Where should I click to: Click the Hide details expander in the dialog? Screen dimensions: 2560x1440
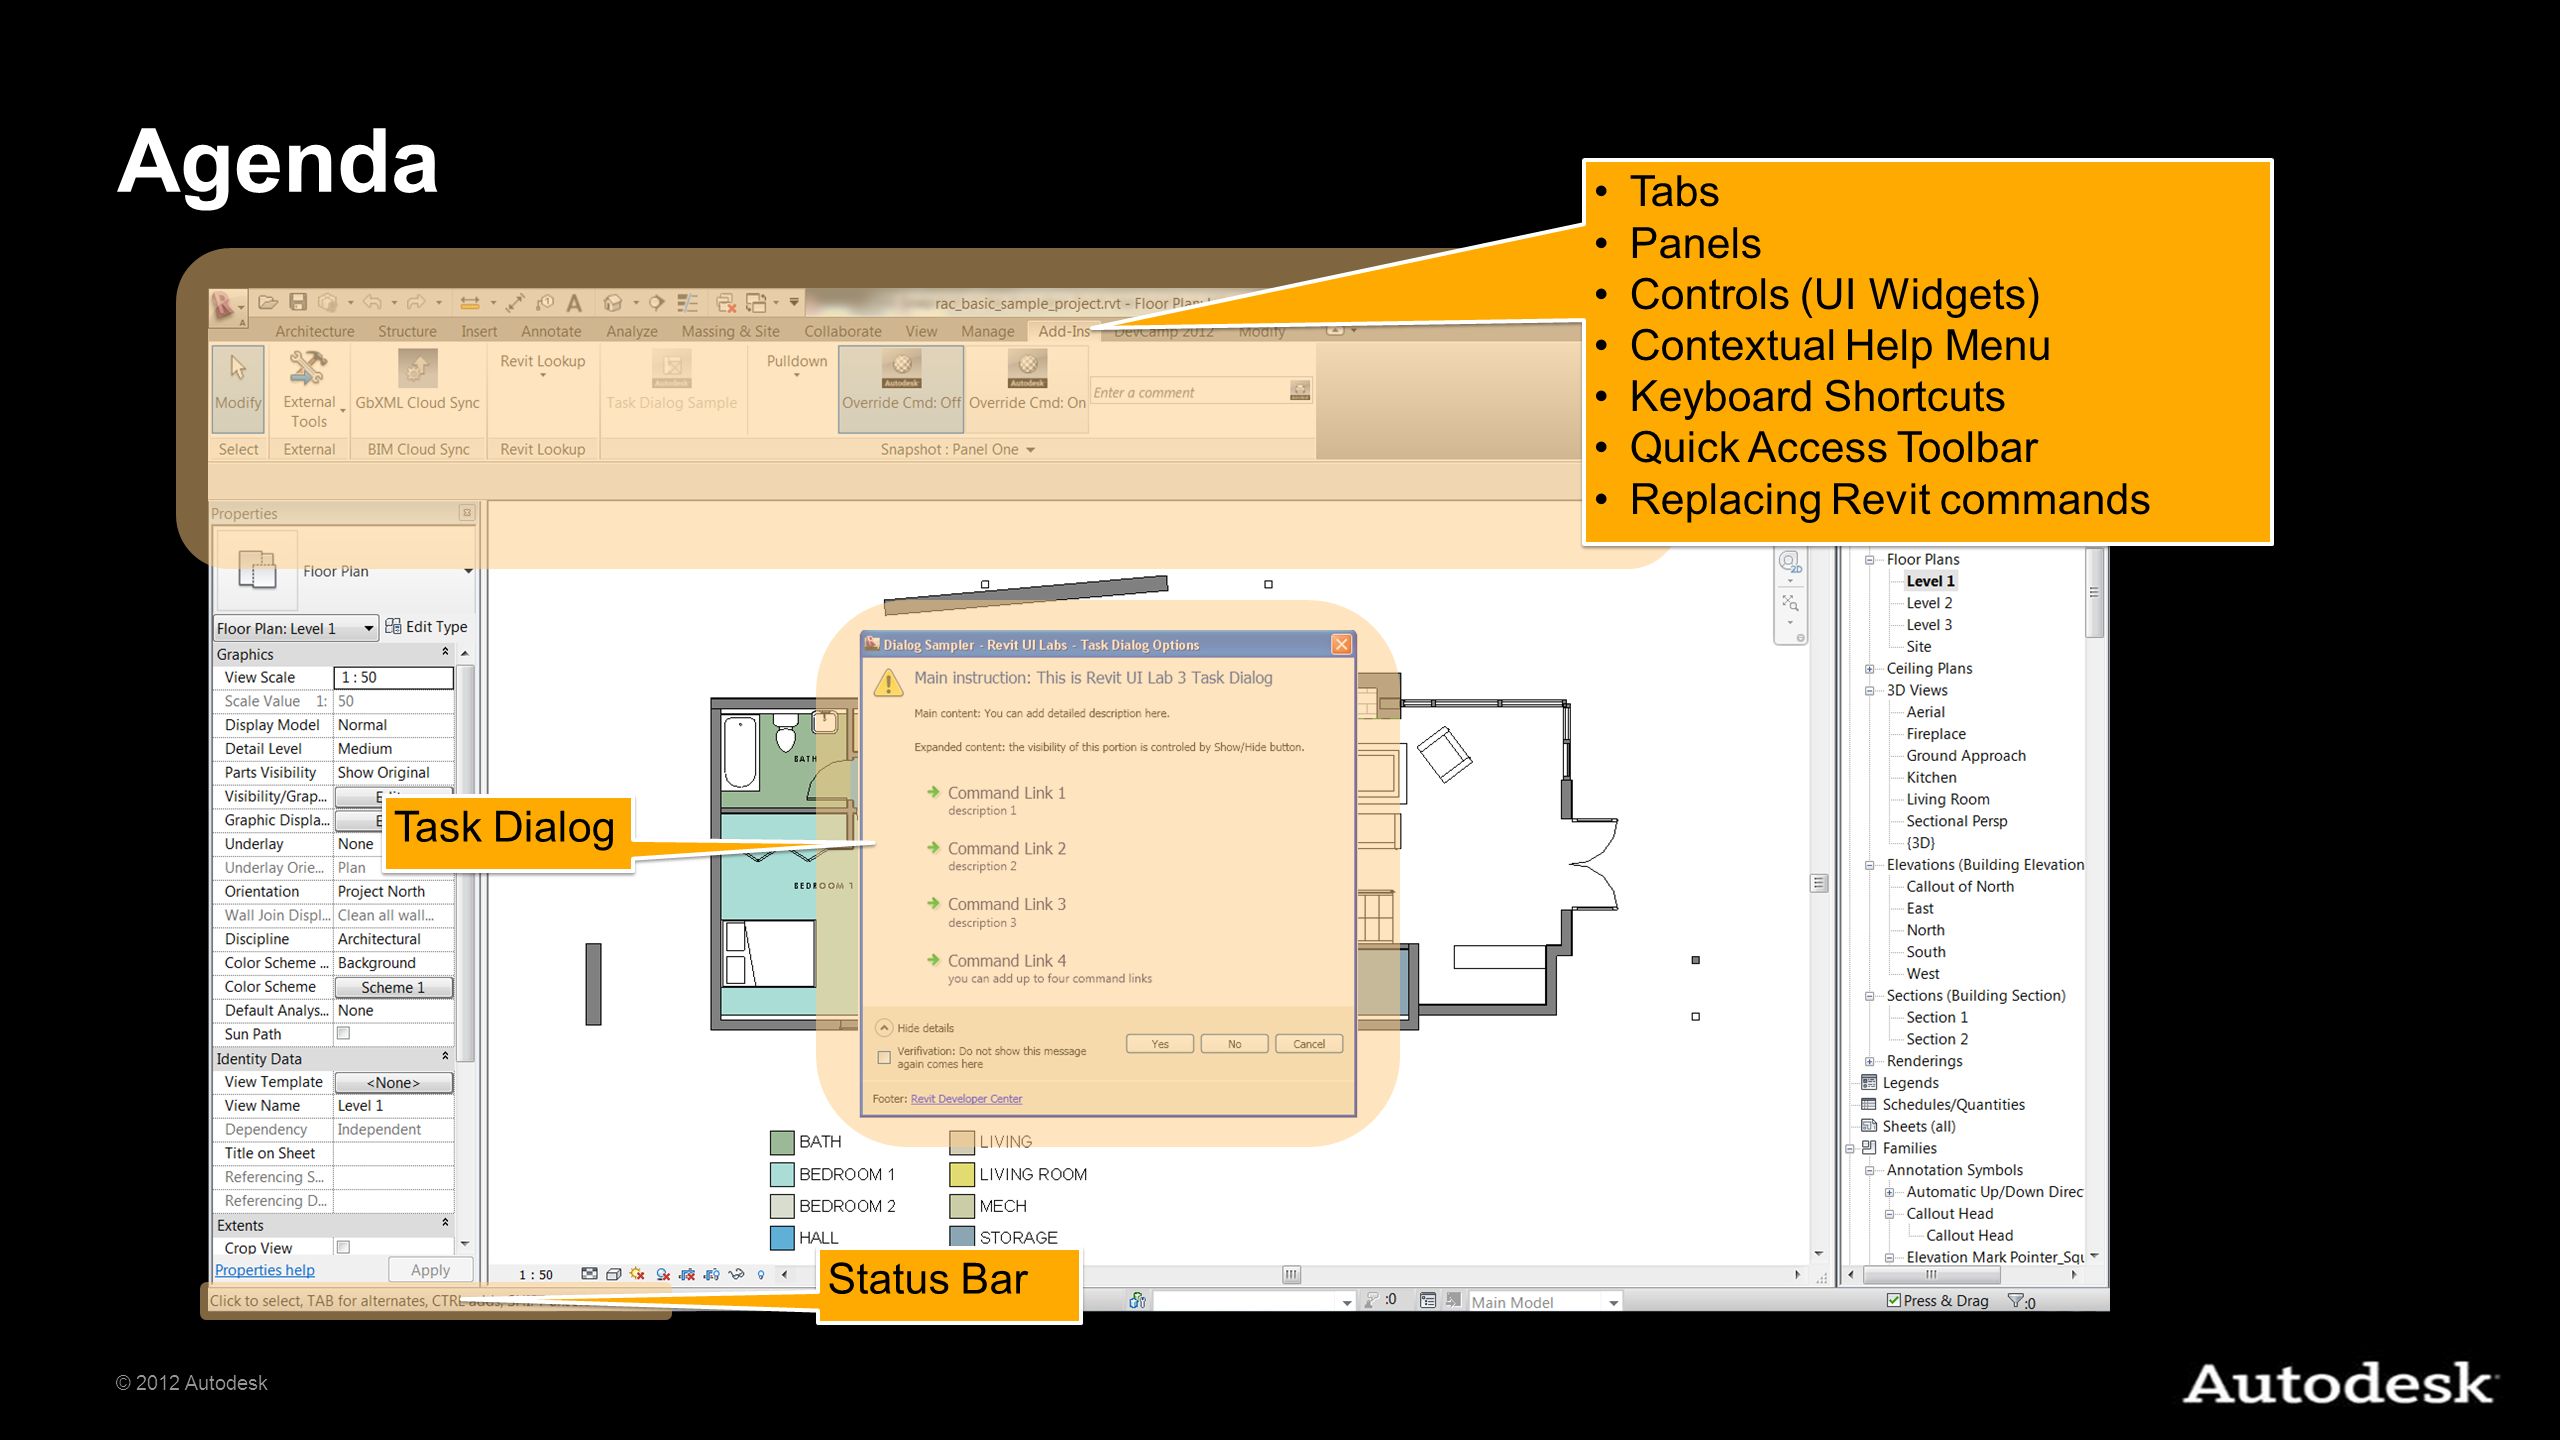[884, 1028]
